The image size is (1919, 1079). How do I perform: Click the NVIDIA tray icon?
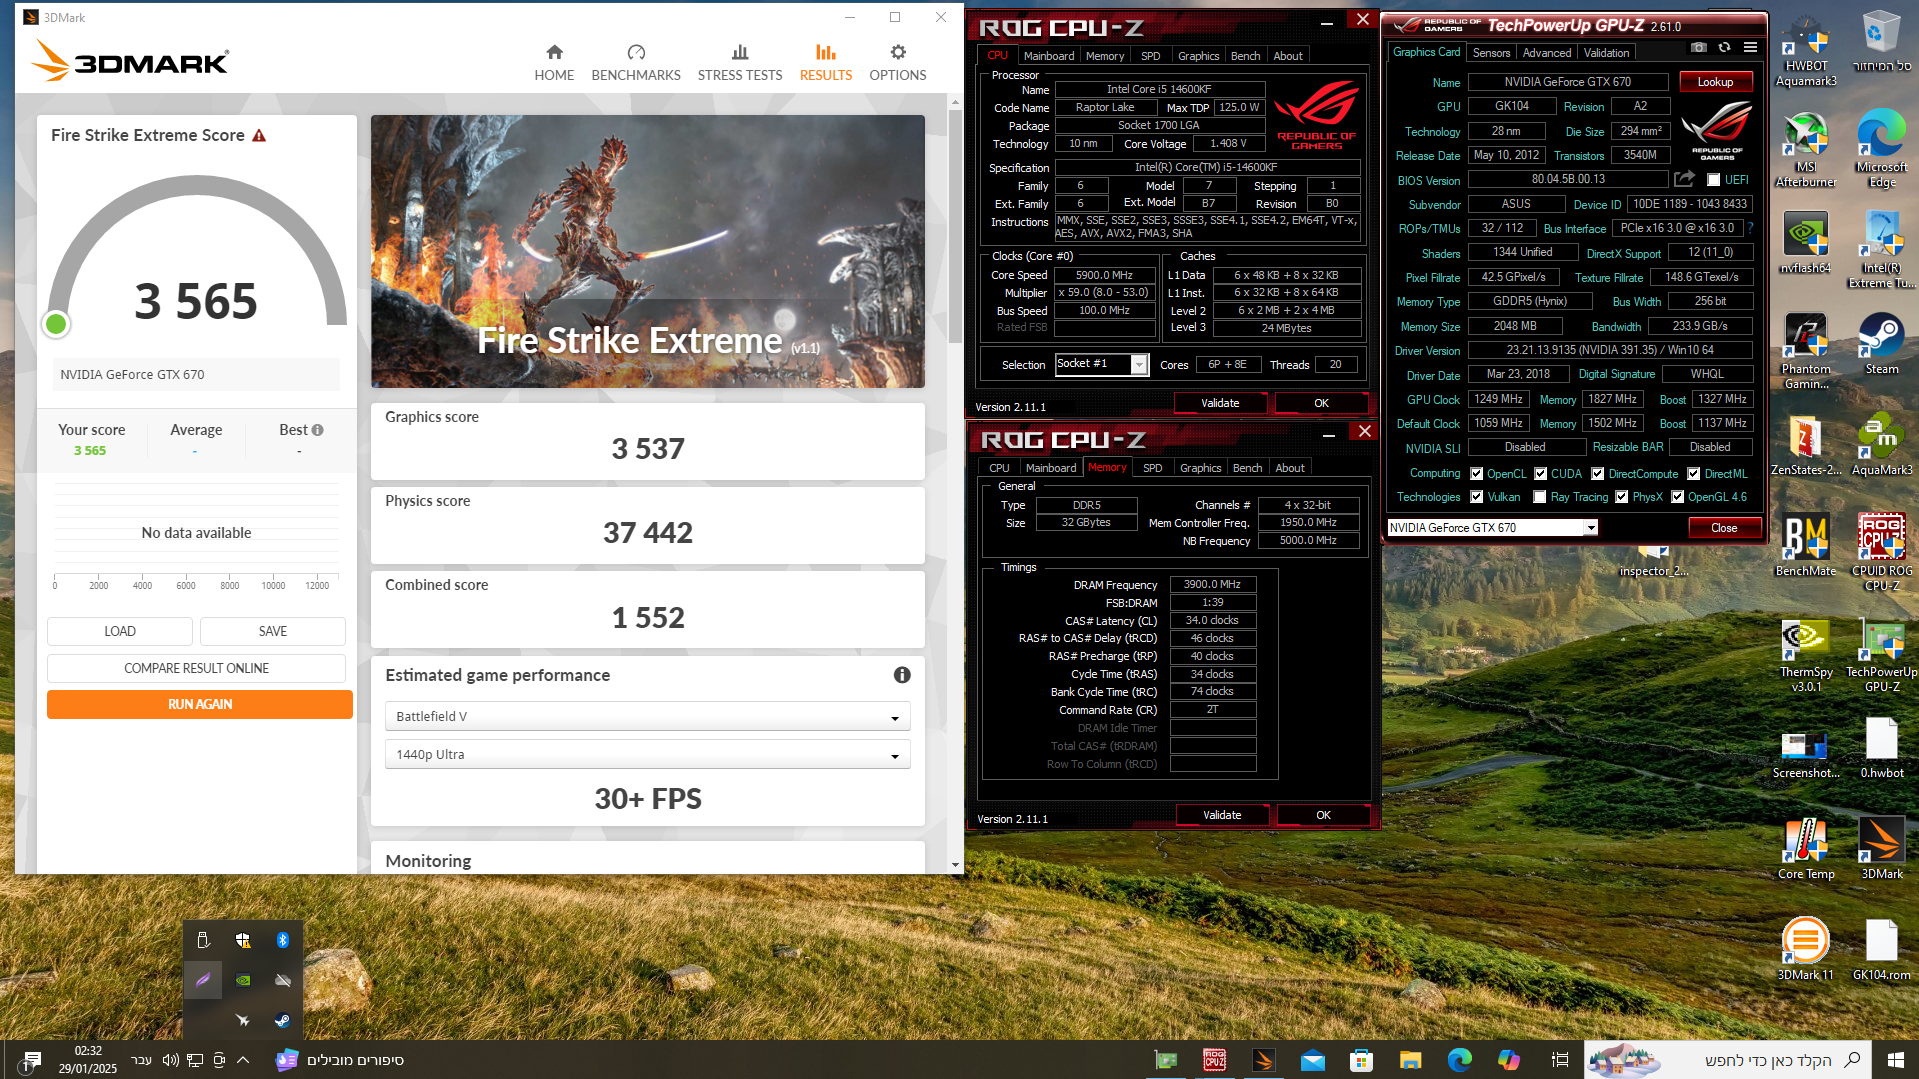(x=243, y=980)
